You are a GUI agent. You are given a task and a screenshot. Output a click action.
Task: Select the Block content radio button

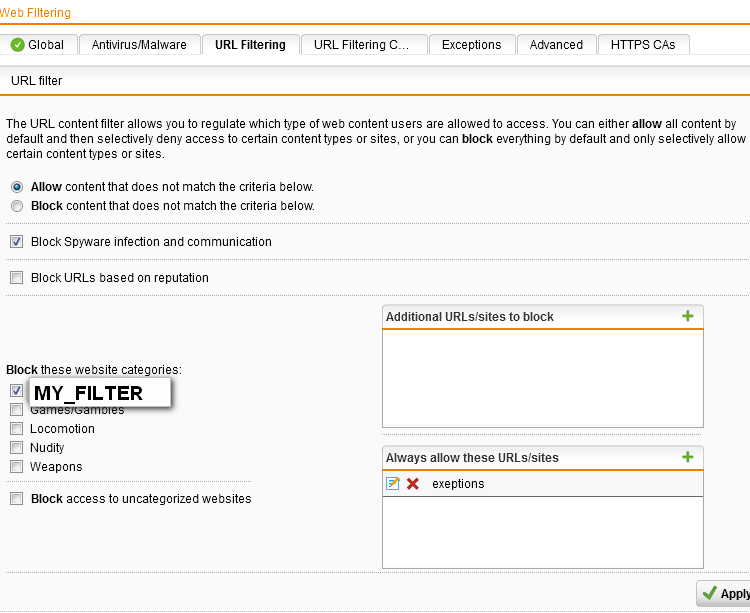click(17, 206)
